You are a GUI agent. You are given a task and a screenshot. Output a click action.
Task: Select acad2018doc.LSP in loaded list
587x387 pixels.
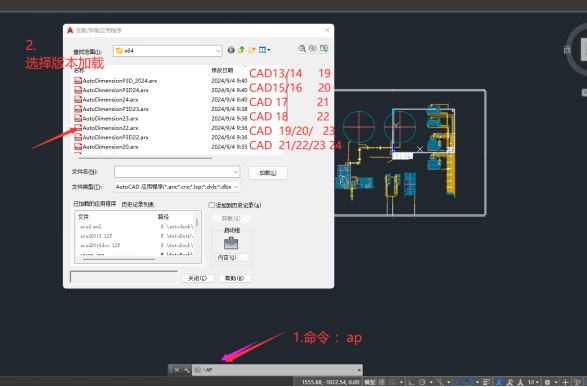(x=100, y=245)
